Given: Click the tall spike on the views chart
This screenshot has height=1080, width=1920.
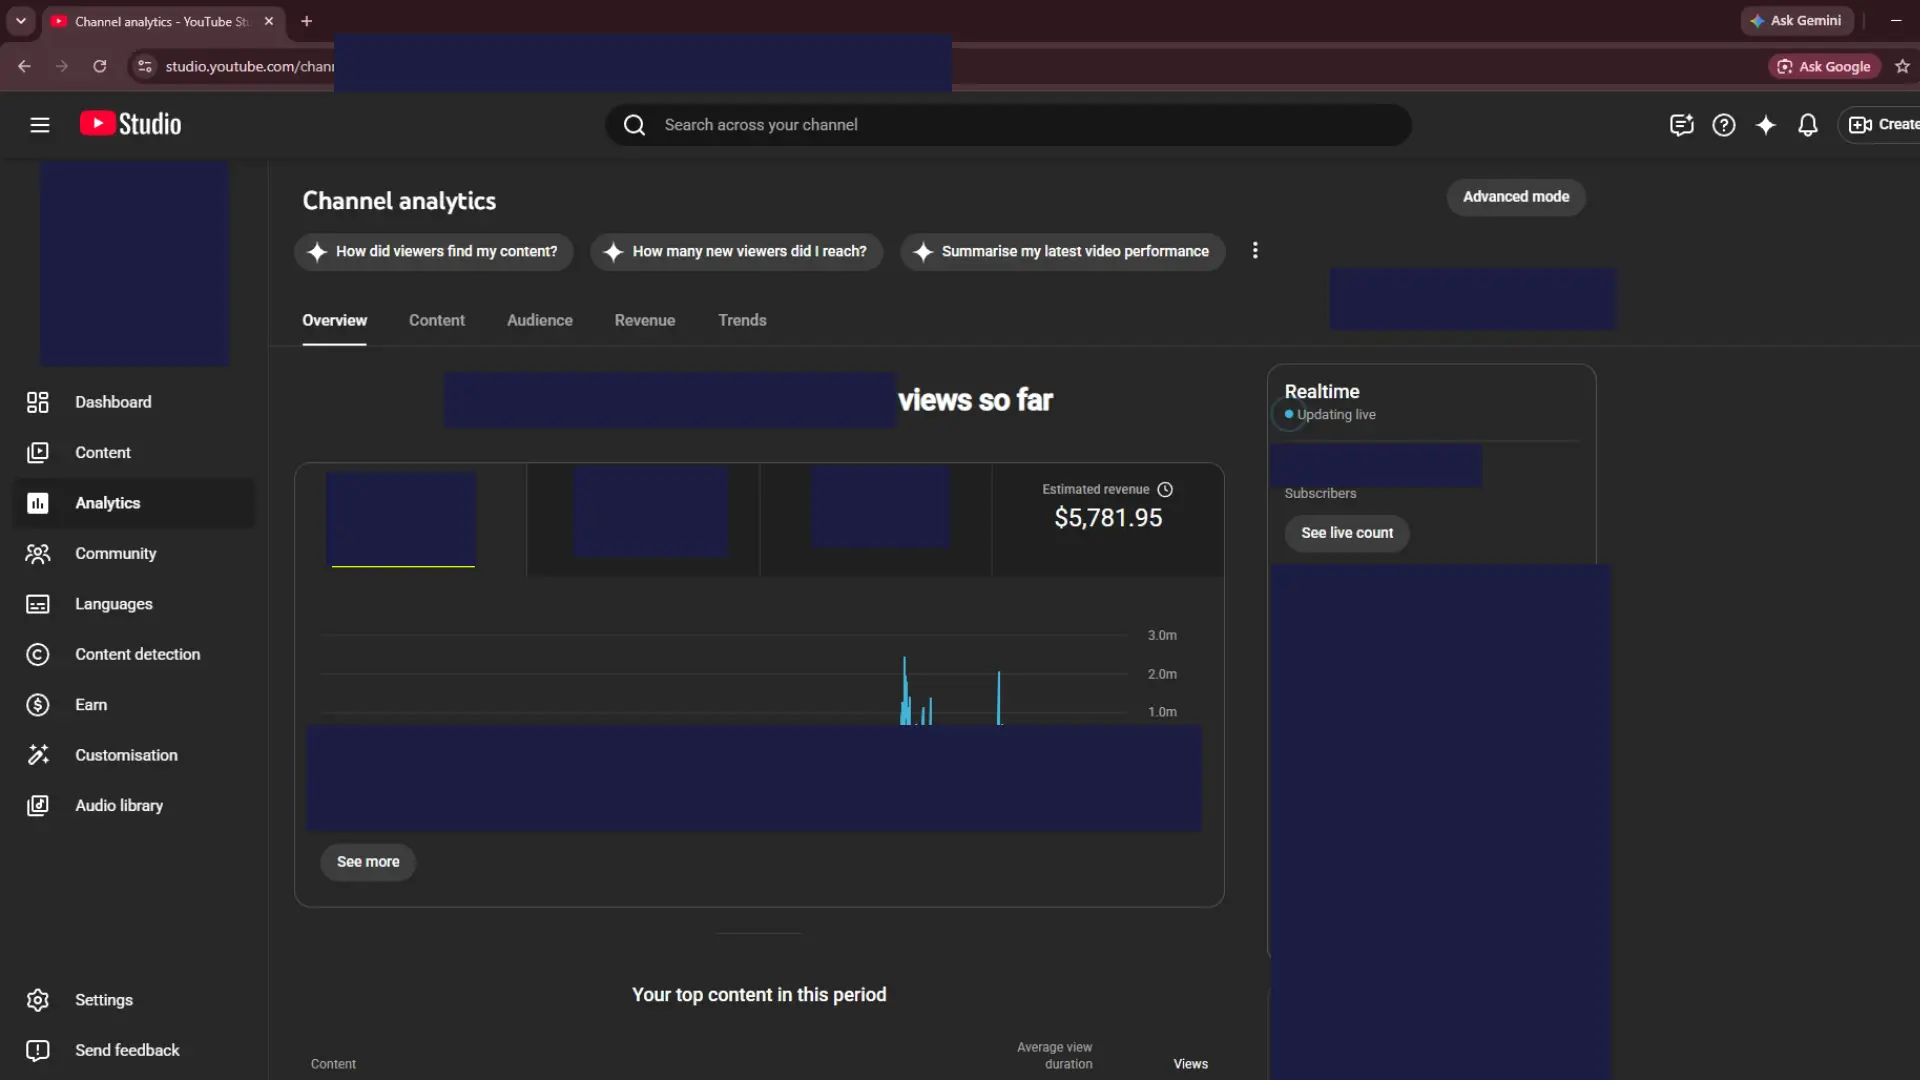Looking at the screenshot, I should pyautogui.click(x=904, y=690).
